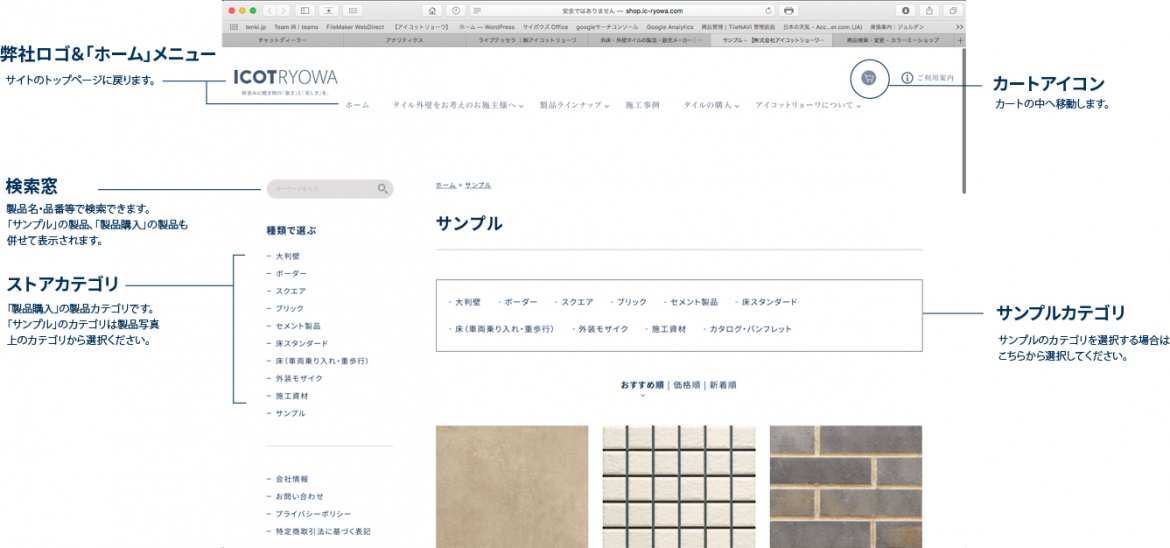Image resolution: width=1170 pixels, height=548 pixels.
Task: Switch to the チャットディーラー tab
Action: (x=283, y=40)
